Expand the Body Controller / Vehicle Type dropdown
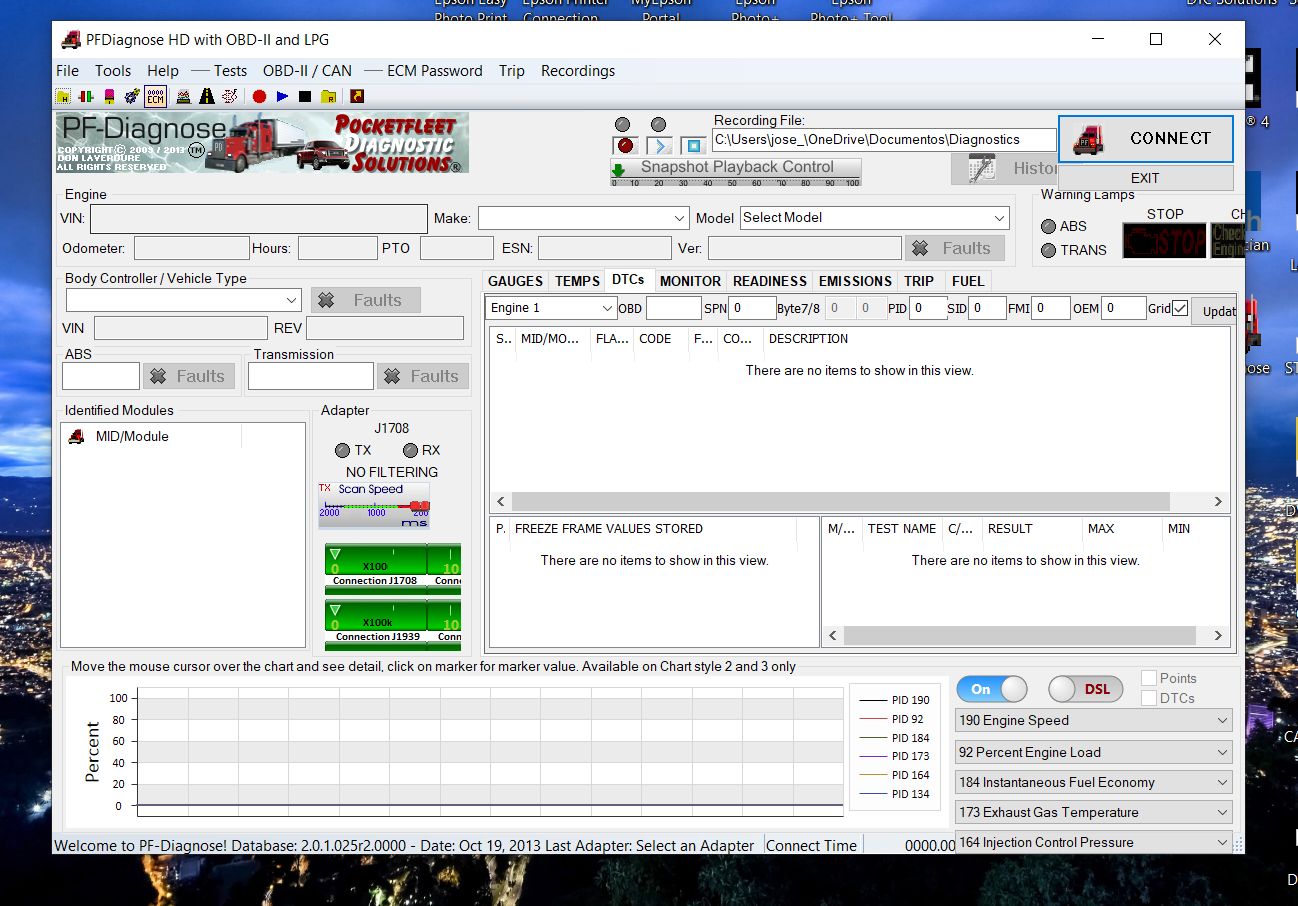 (184, 300)
